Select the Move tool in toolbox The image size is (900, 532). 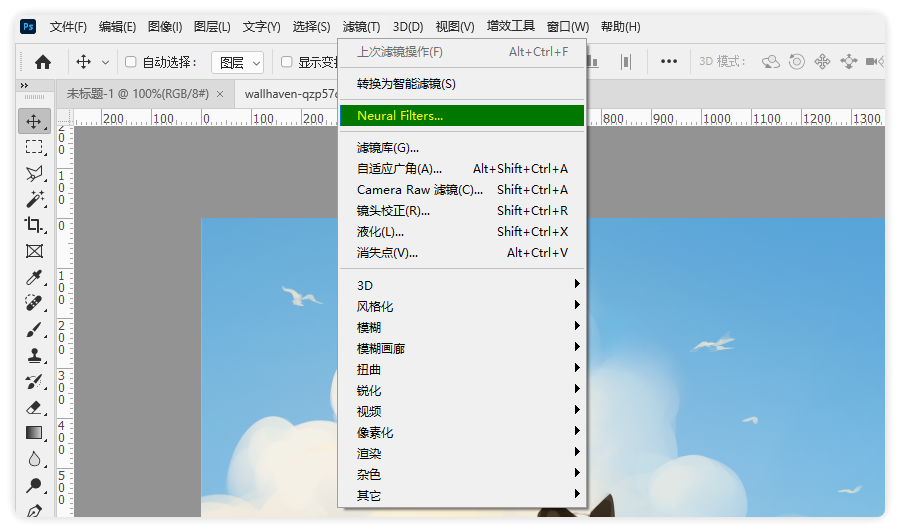coord(34,121)
